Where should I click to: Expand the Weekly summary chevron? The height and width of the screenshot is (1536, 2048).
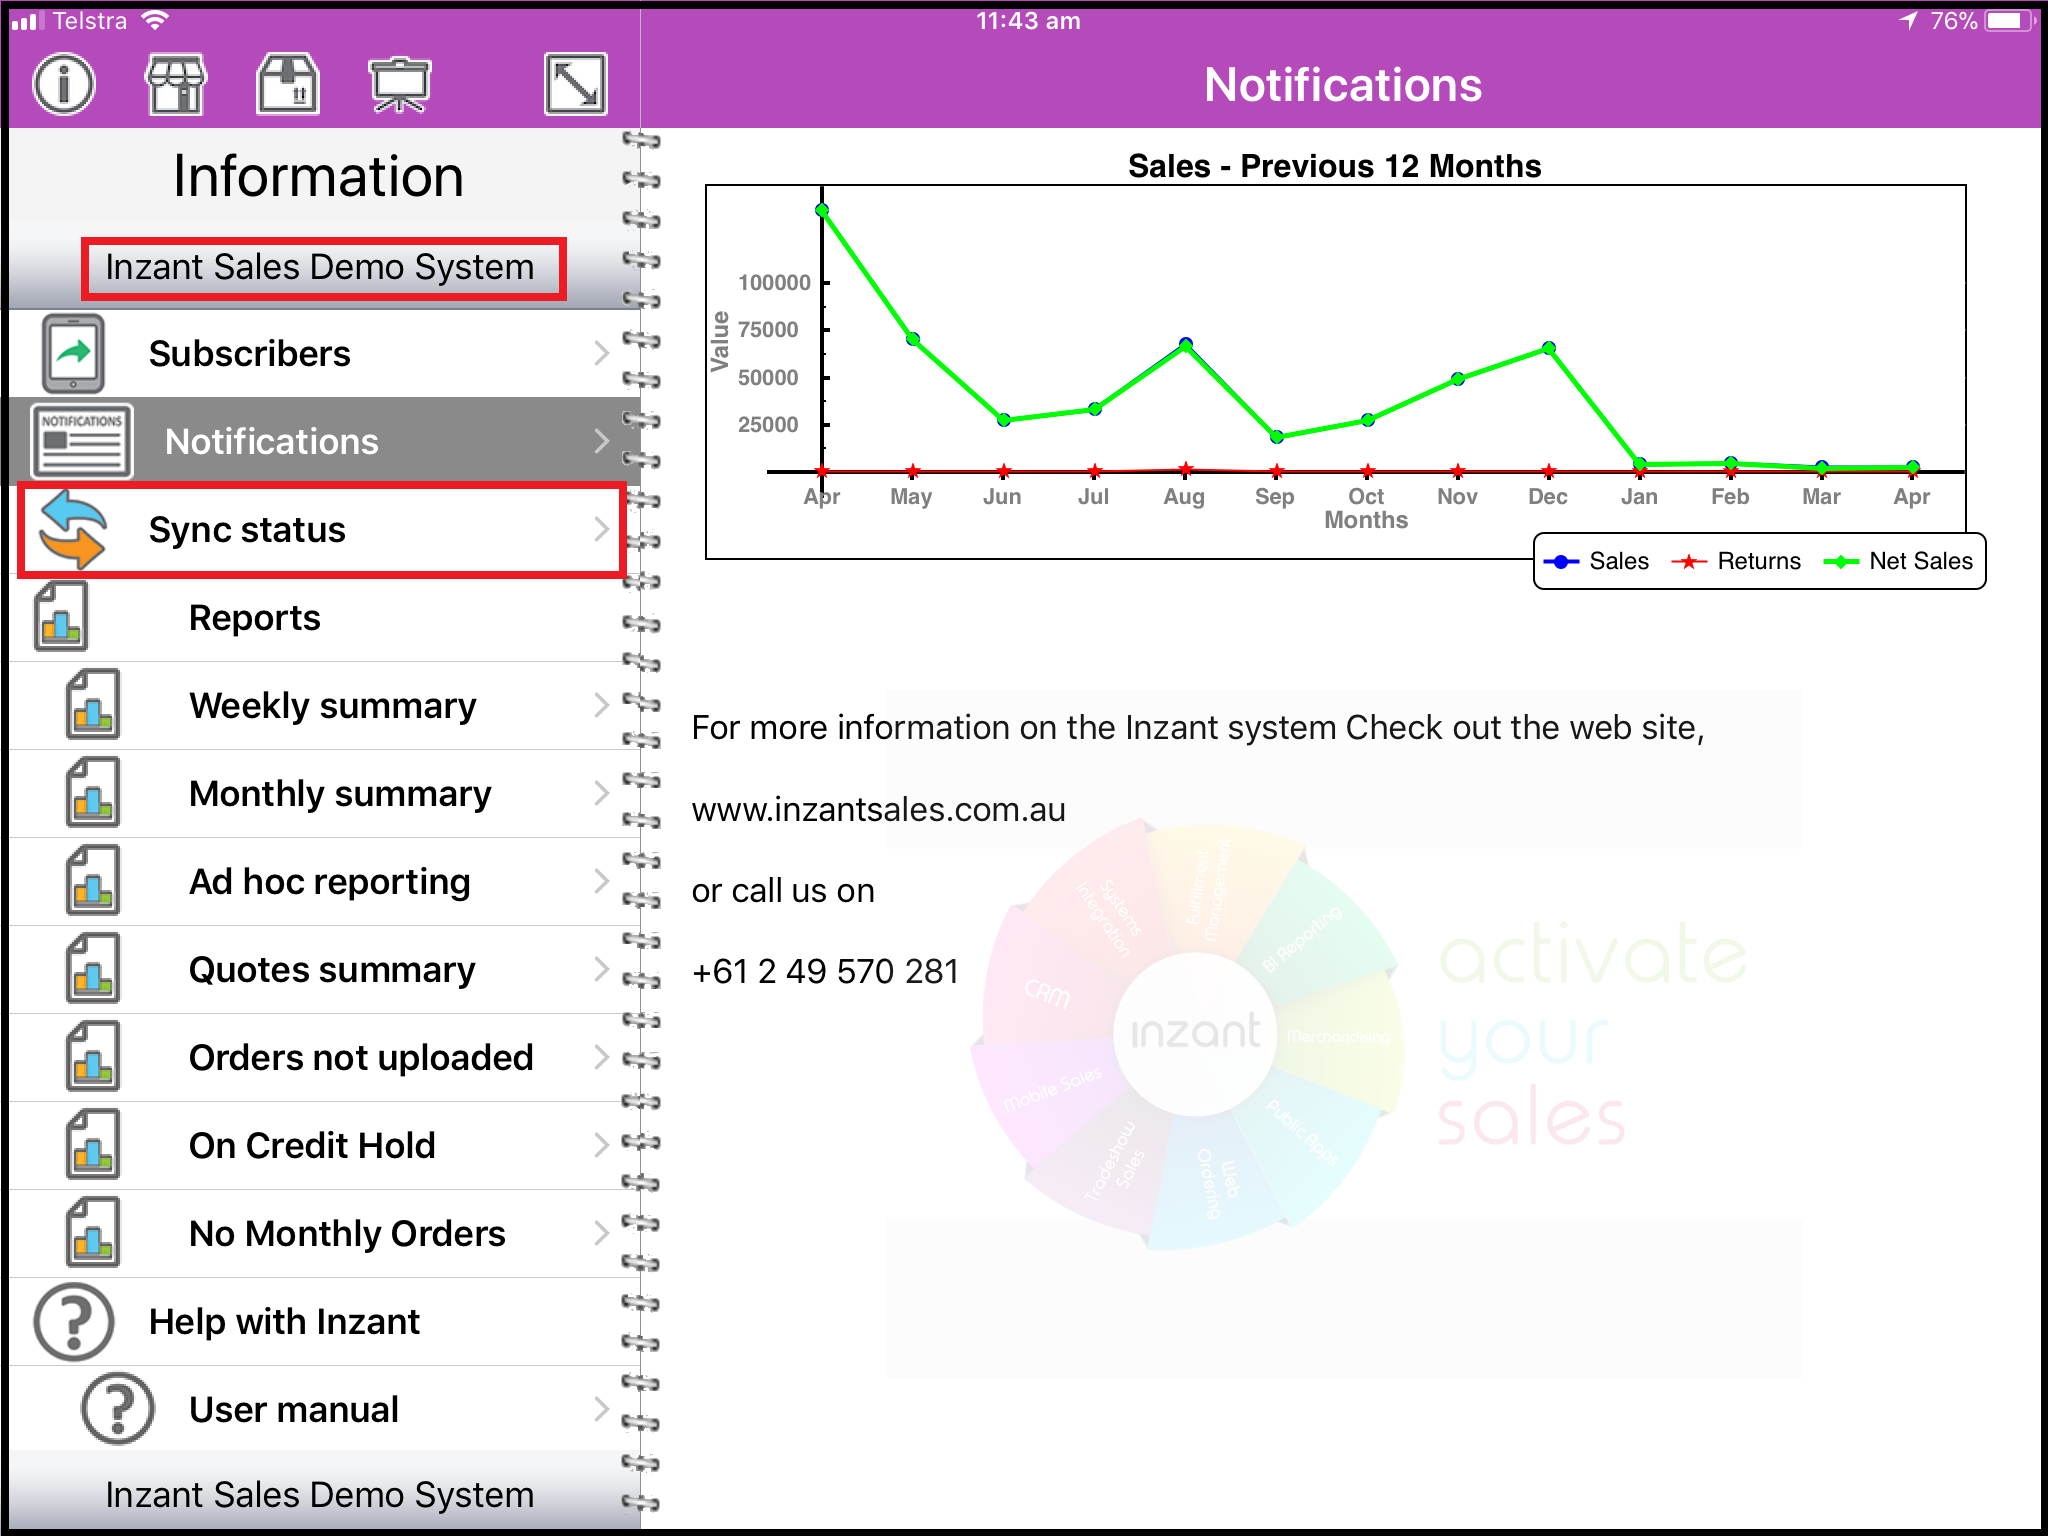tap(601, 705)
